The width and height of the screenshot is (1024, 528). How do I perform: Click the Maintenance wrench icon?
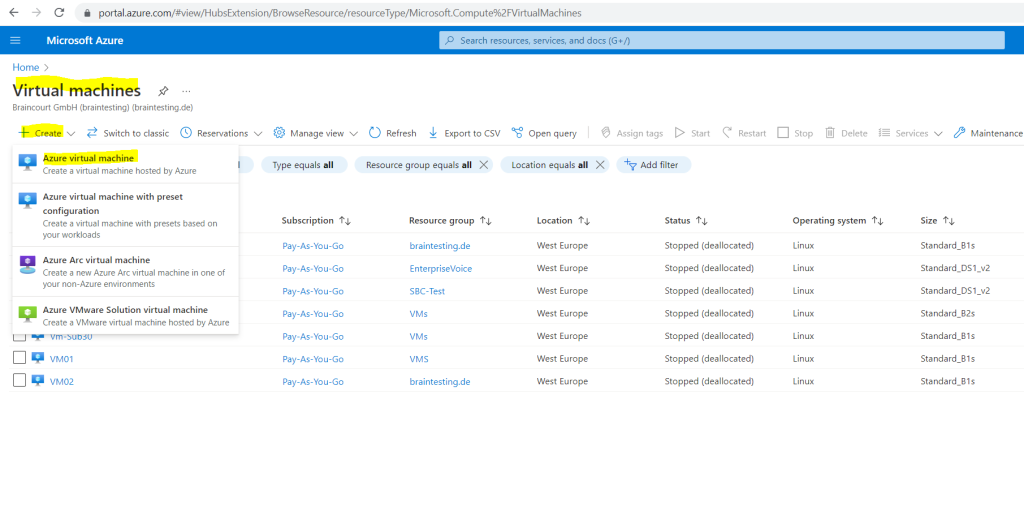[x=959, y=133]
